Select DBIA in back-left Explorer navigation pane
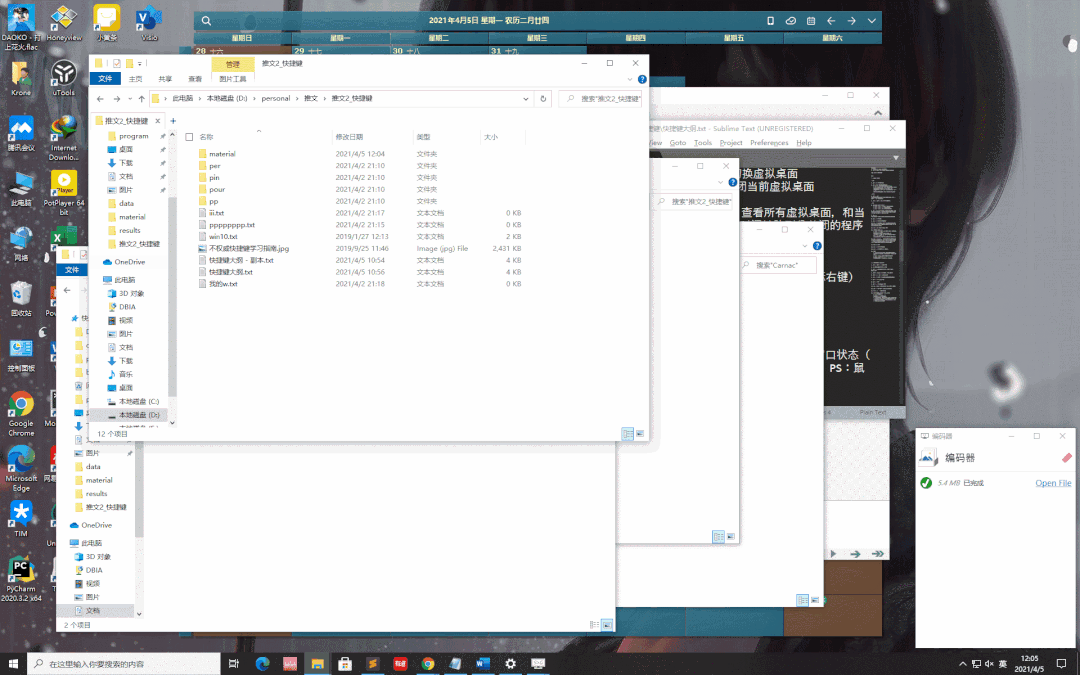The height and width of the screenshot is (675, 1080). pos(94,570)
